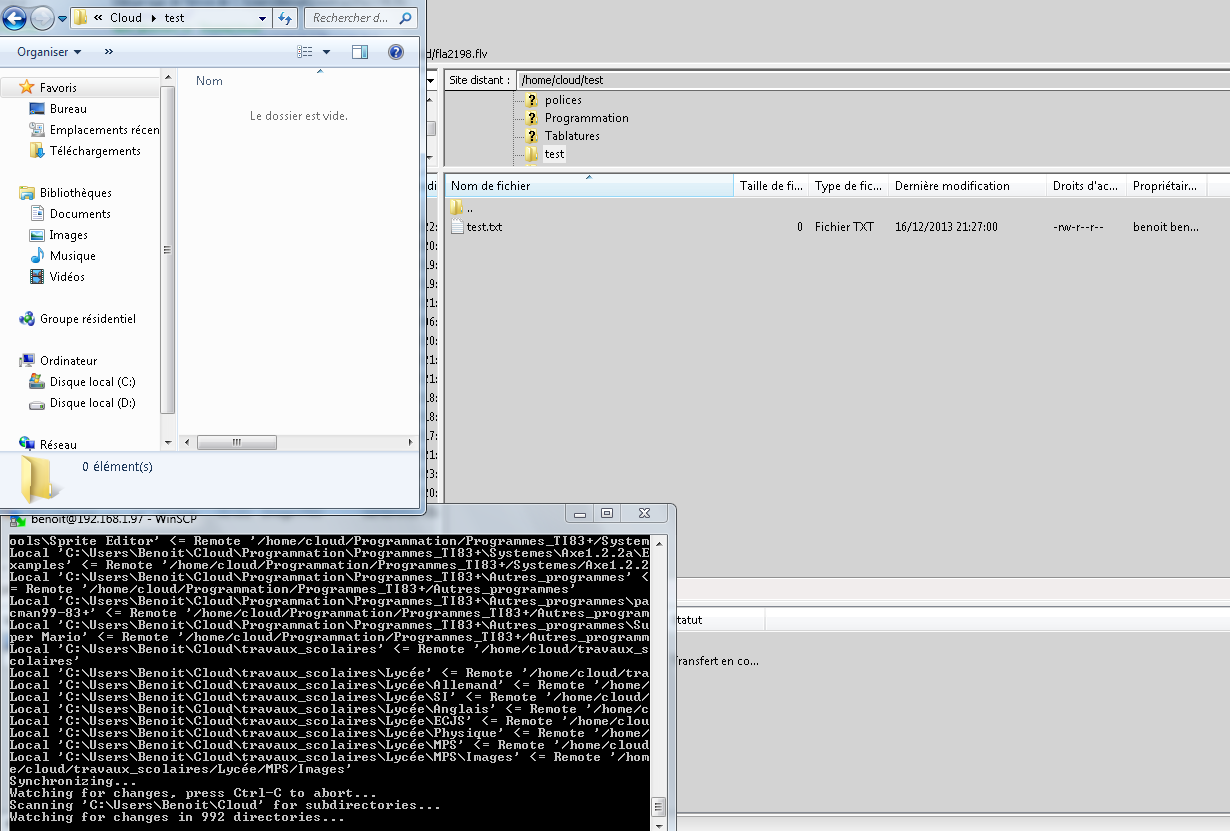Open the Musique library
The width and height of the screenshot is (1230, 831).
(x=73, y=256)
